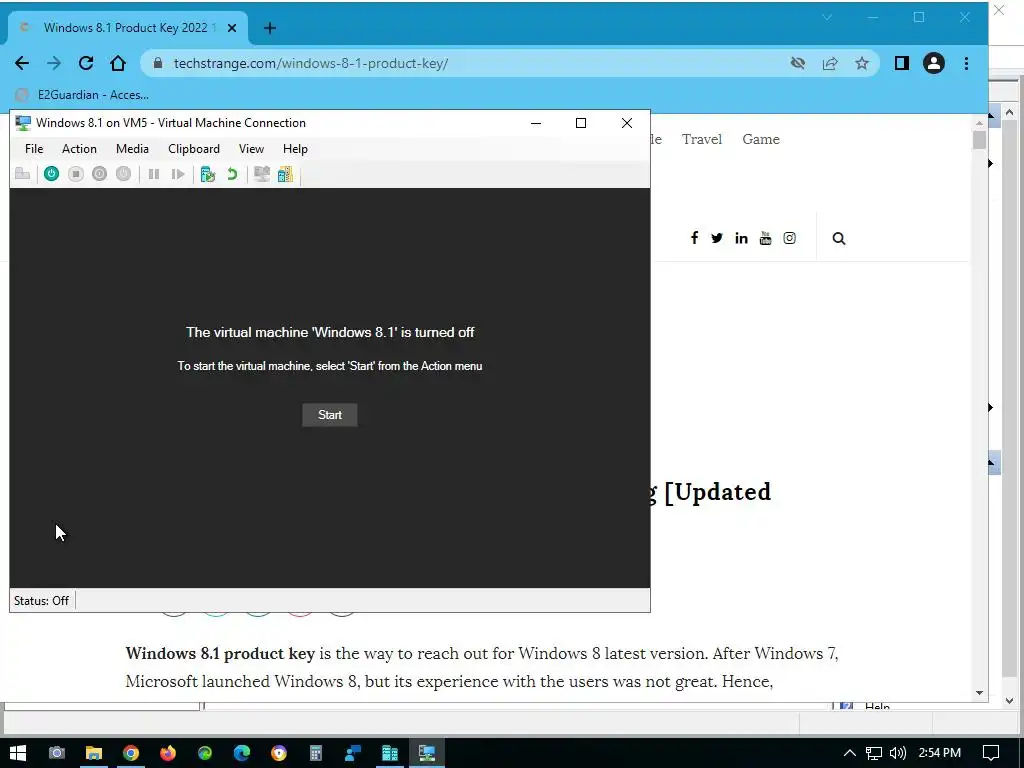1024x768 pixels.
Task: Open the Clipboard menu
Action: pos(194,149)
